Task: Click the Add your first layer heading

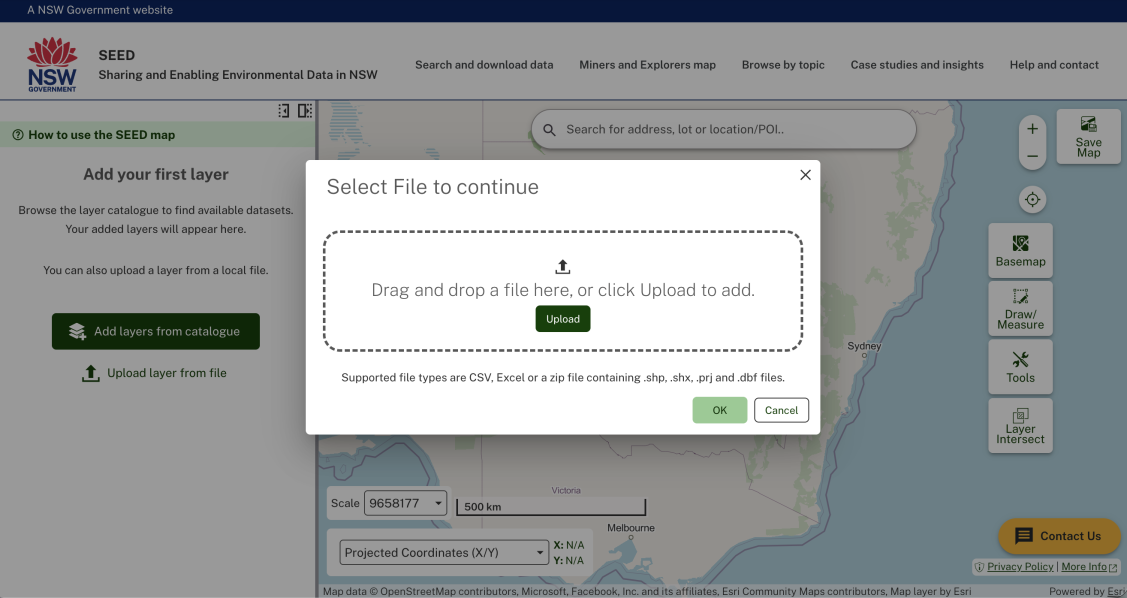Action: point(156,174)
